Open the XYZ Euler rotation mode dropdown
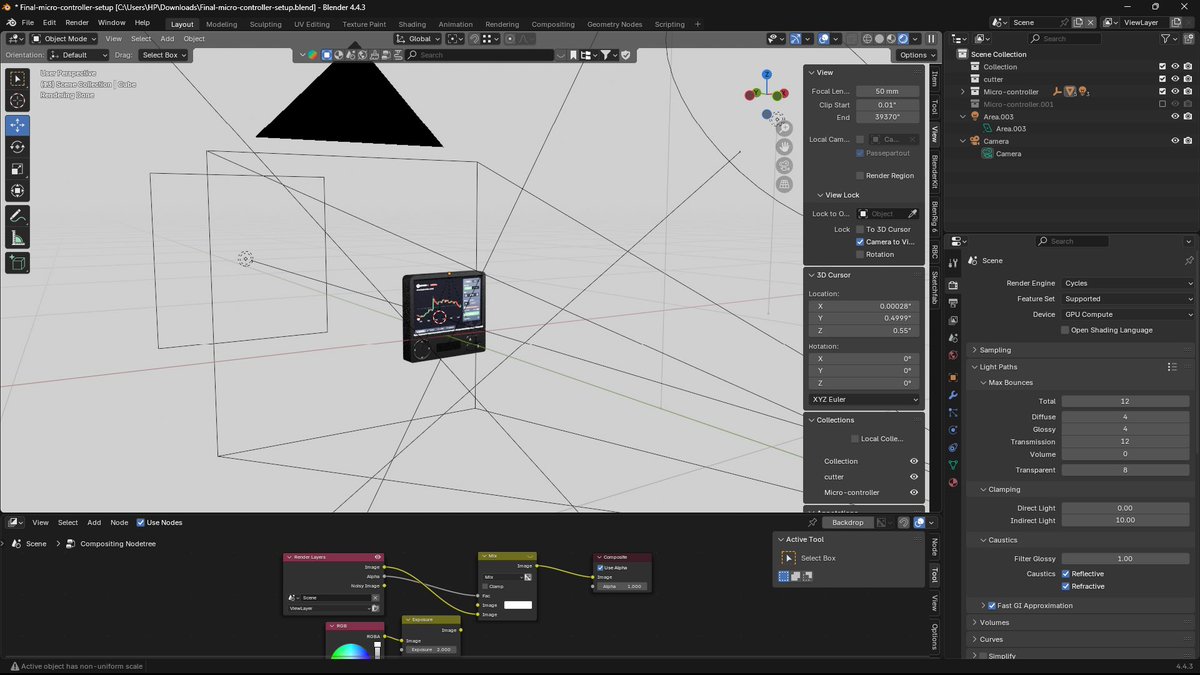The image size is (1200, 675). tap(865, 399)
